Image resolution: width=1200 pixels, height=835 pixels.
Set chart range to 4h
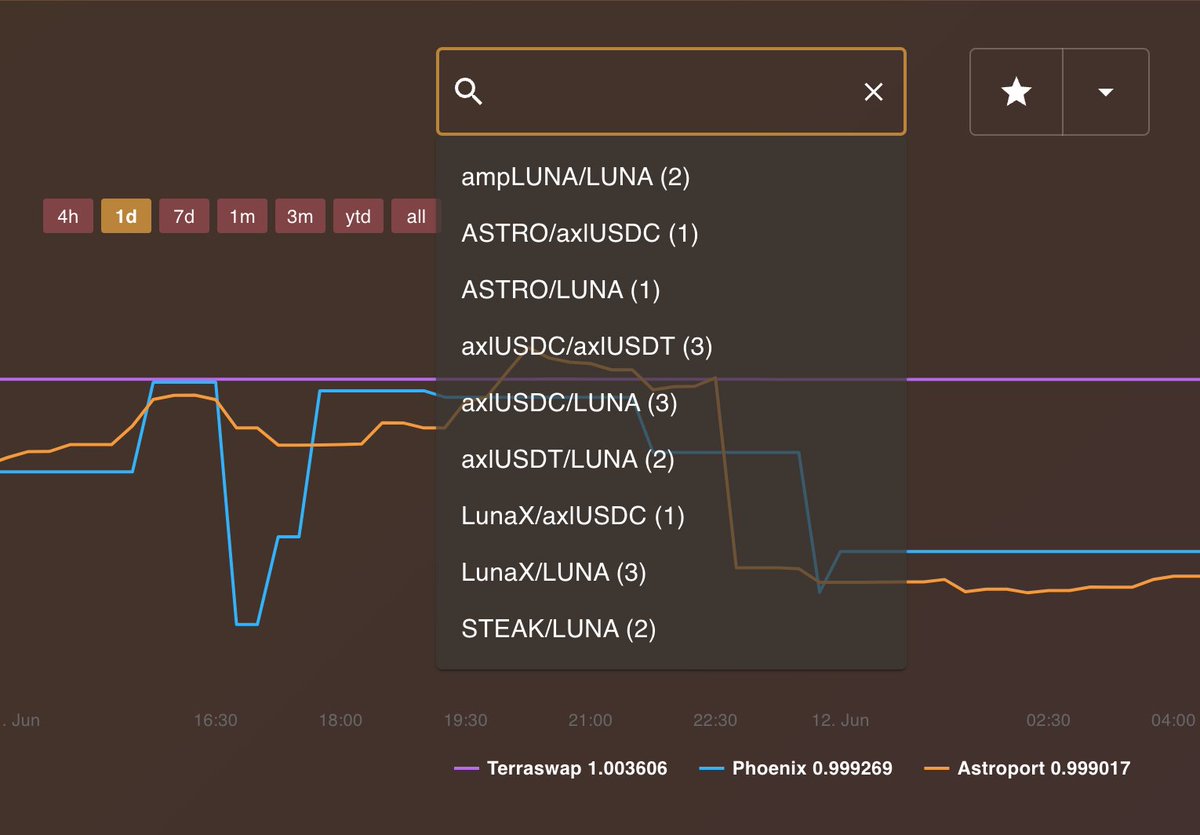pyautogui.click(x=68, y=217)
